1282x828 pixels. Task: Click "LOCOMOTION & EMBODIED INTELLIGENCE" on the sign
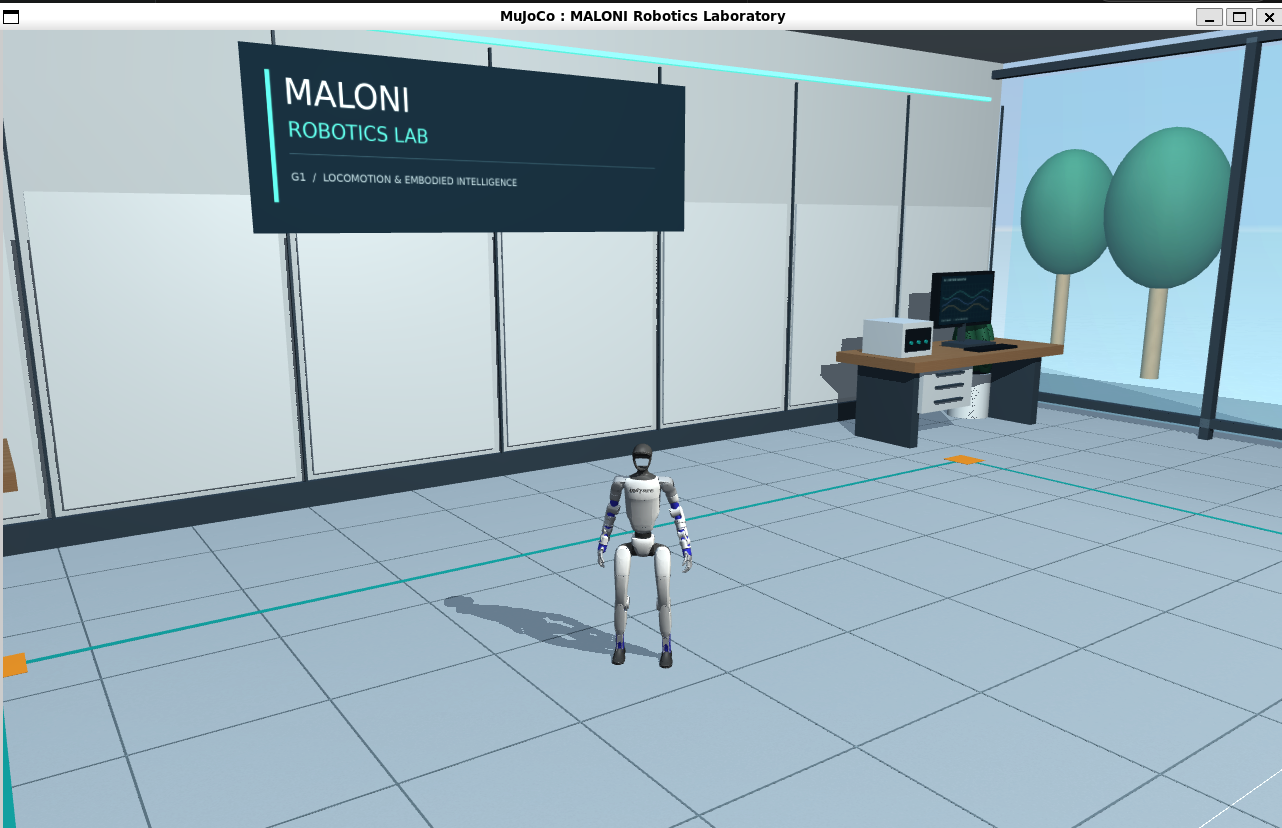[x=420, y=180]
